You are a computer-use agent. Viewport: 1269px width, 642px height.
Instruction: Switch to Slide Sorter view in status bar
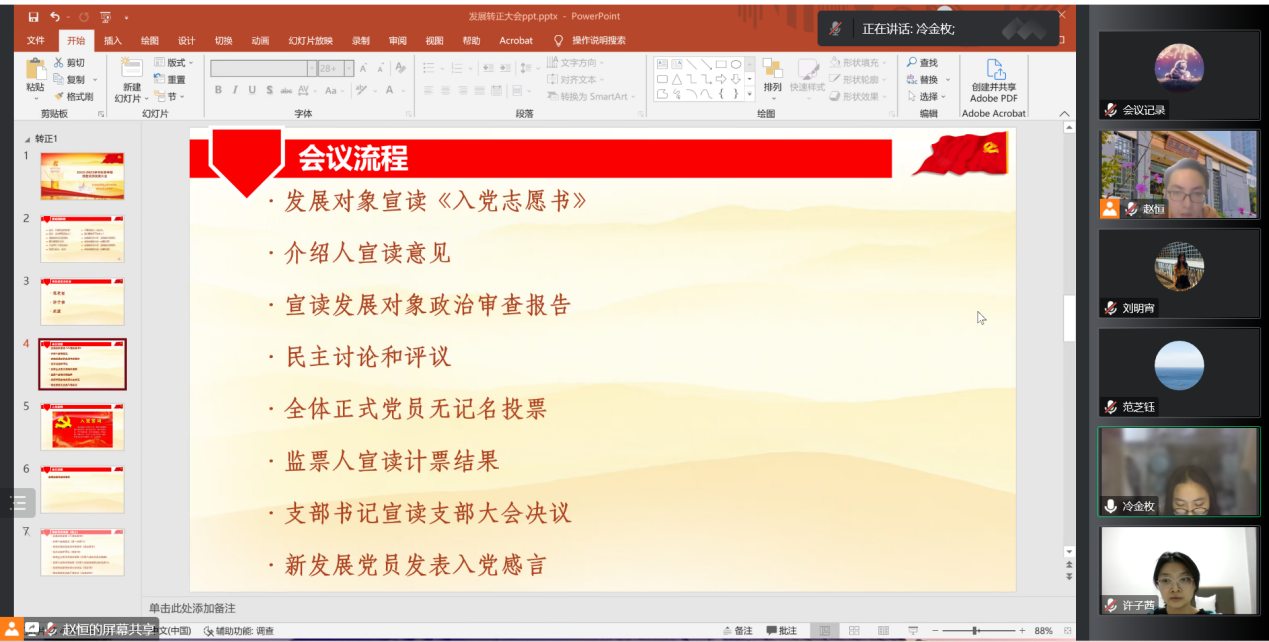pos(855,630)
